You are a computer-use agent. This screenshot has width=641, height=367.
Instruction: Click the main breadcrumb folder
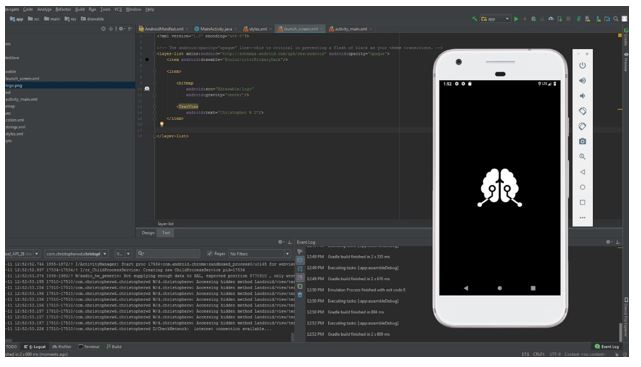click(x=52, y=19)
